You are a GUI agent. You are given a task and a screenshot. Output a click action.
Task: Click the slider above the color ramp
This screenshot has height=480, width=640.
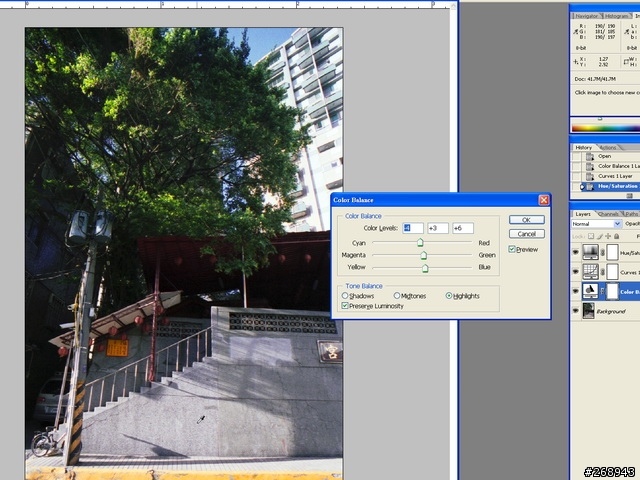(x=600, y=119)
